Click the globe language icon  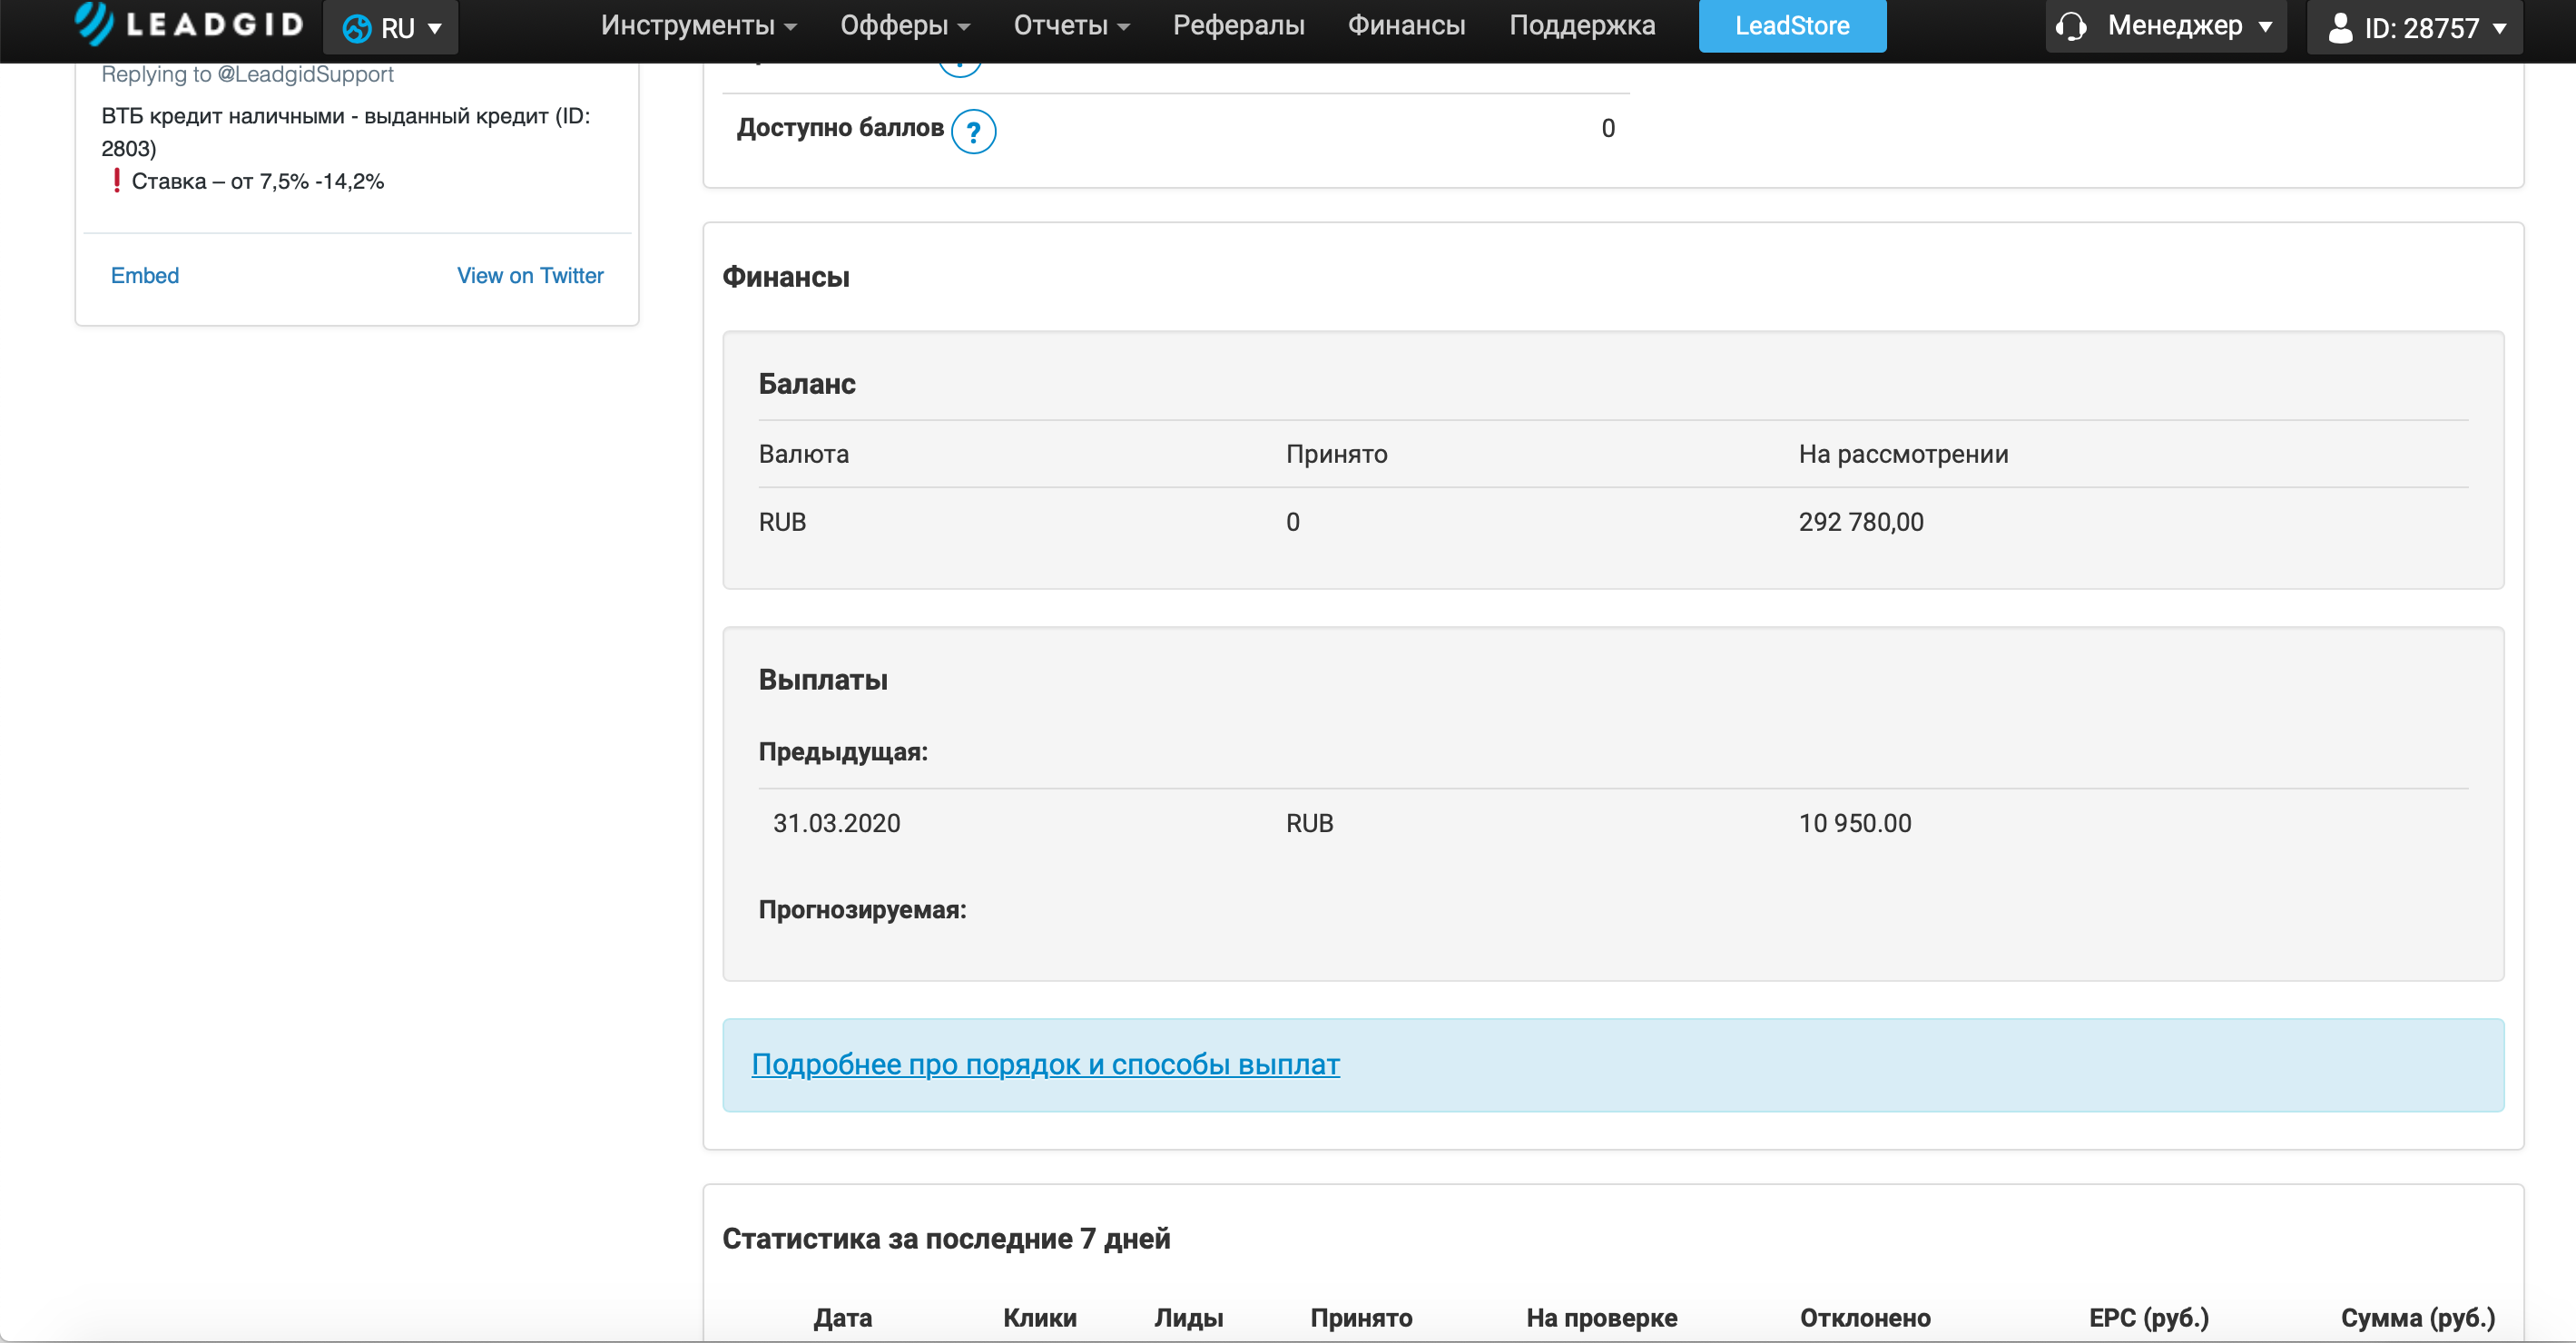pos(356,28)
